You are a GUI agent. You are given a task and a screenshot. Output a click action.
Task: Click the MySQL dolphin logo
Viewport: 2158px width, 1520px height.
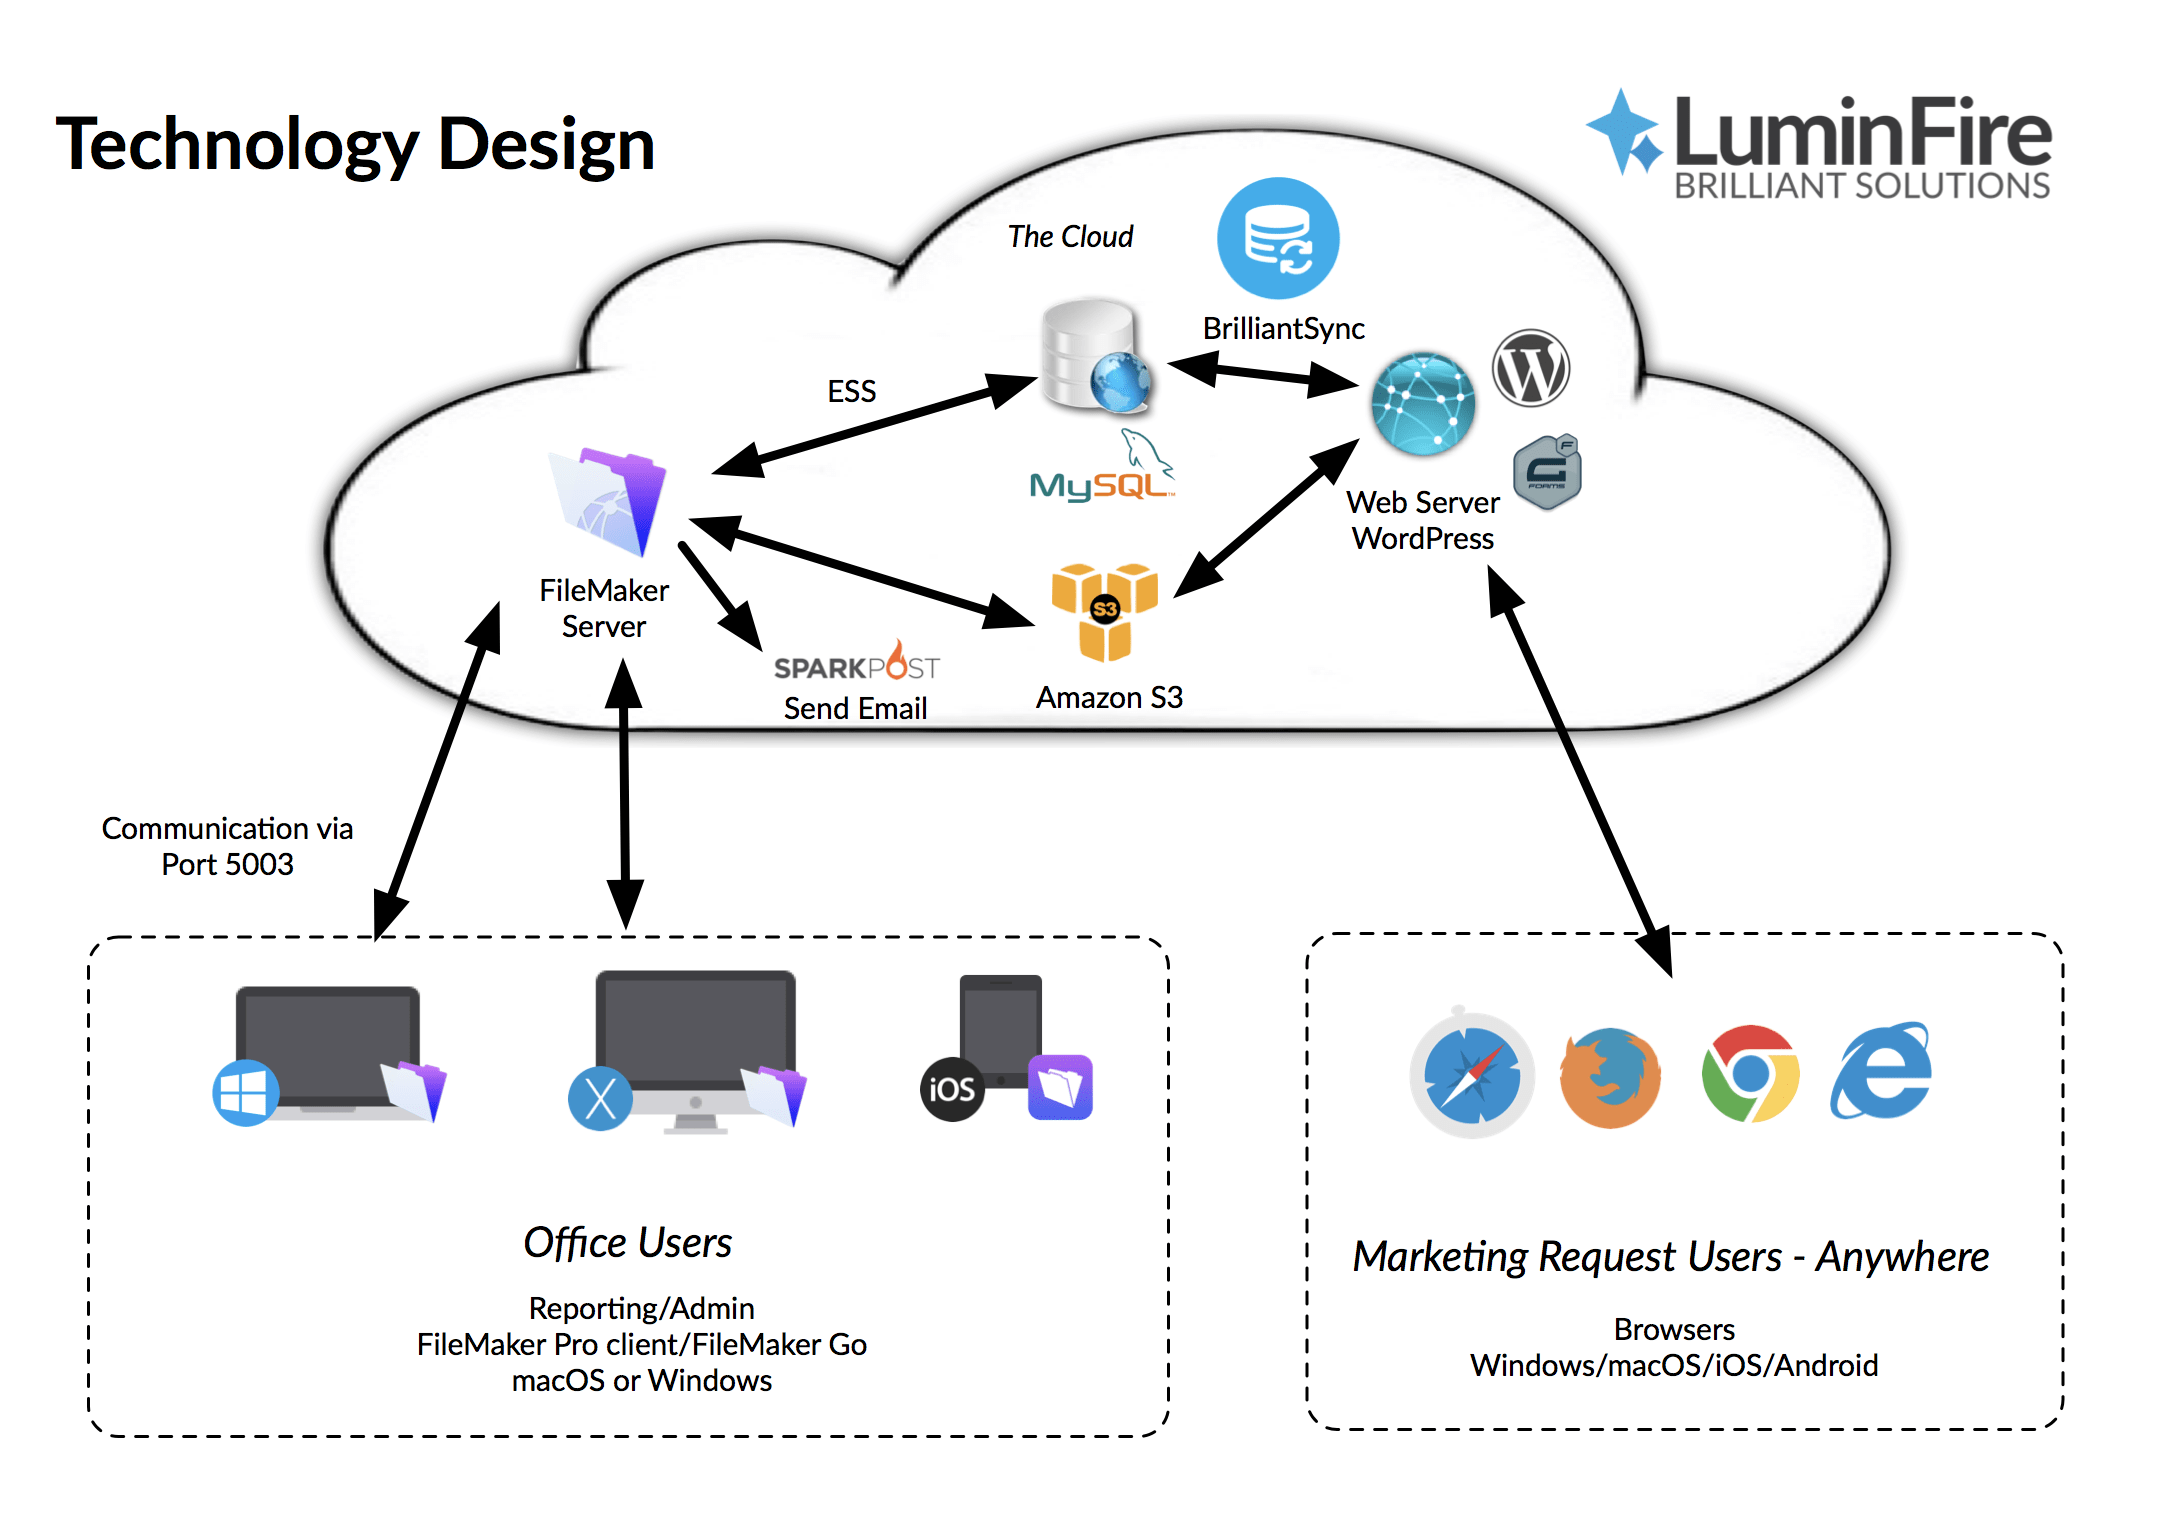(1104, 466)
